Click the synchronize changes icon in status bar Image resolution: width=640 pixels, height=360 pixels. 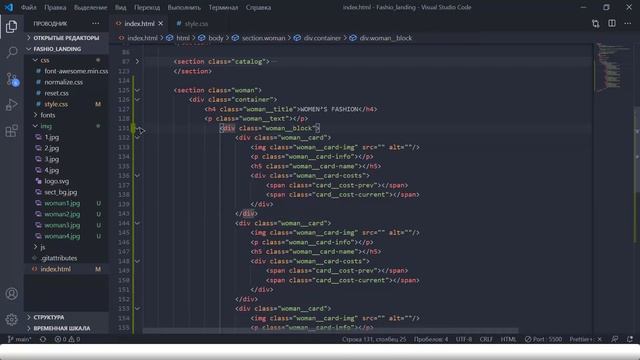43,339
